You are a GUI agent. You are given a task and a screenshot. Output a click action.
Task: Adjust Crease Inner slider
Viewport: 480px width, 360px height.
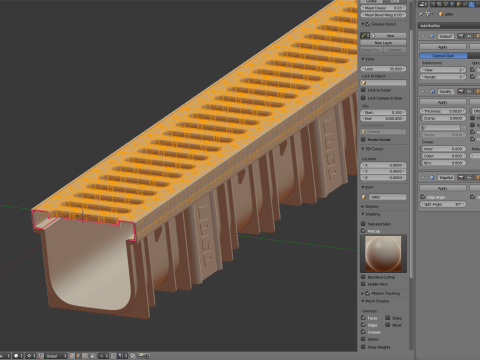tap(443, 149)
